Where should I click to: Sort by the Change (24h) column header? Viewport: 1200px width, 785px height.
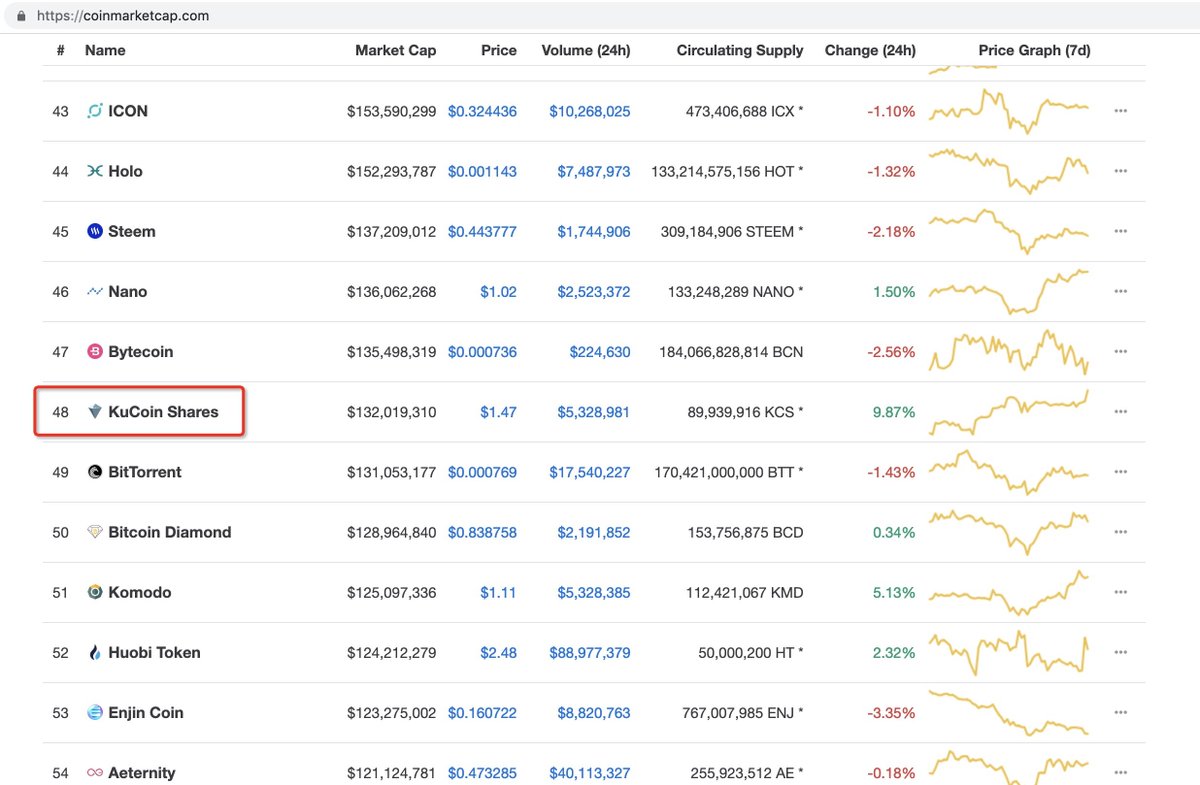tap(870, 50)
